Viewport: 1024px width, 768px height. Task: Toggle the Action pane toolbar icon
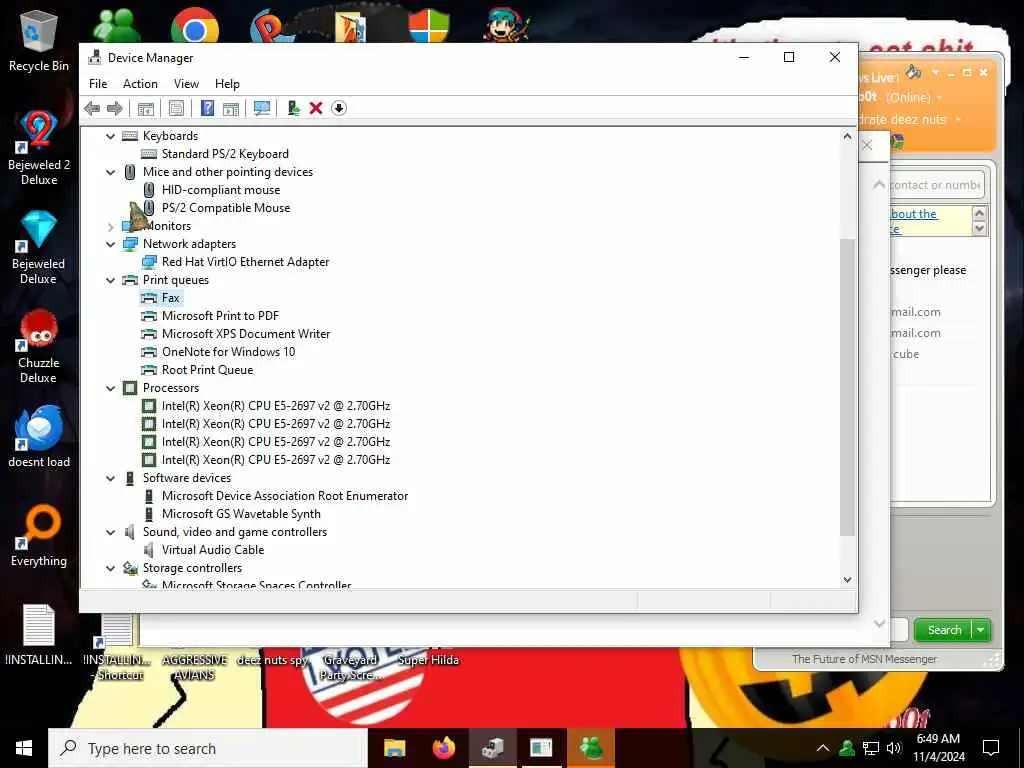pos(231,108)
